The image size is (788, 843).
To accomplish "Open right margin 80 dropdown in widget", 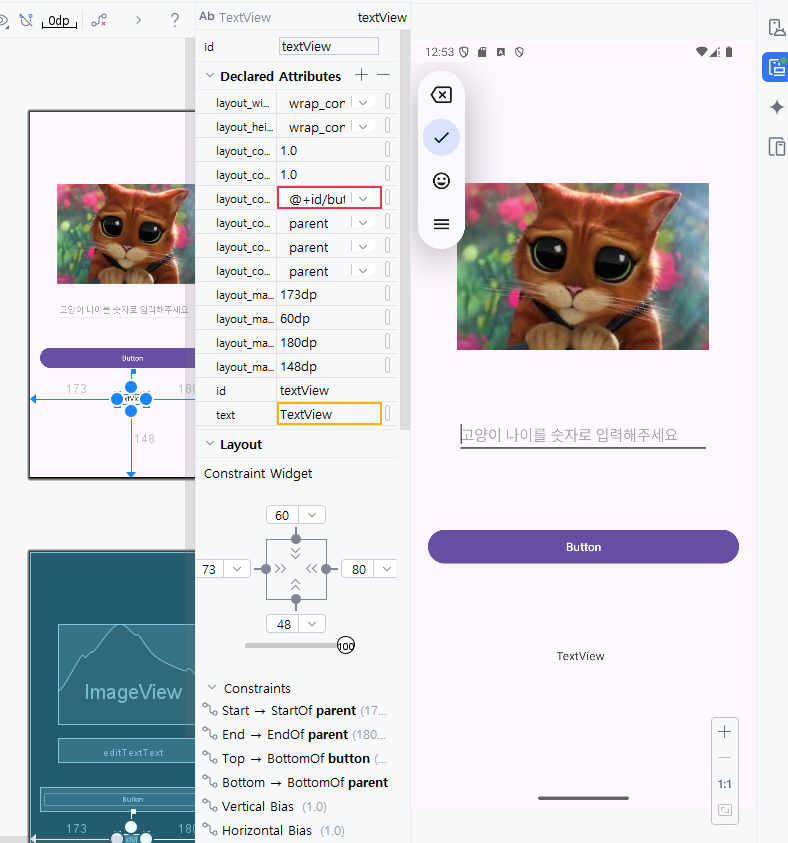I will [x=386, y=569].
